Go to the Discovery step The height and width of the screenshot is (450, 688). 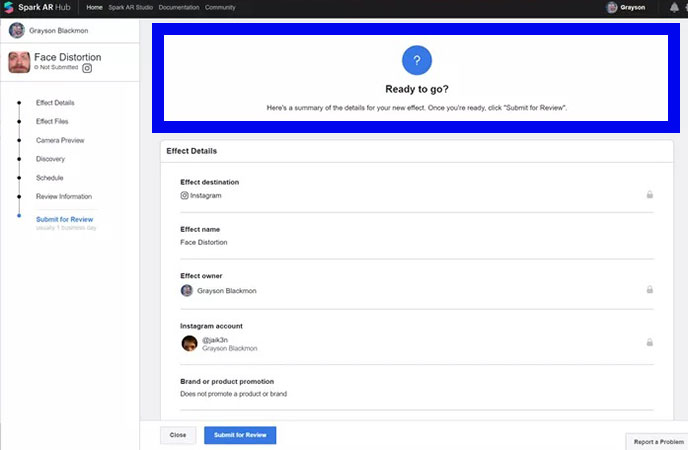point(50,159)
